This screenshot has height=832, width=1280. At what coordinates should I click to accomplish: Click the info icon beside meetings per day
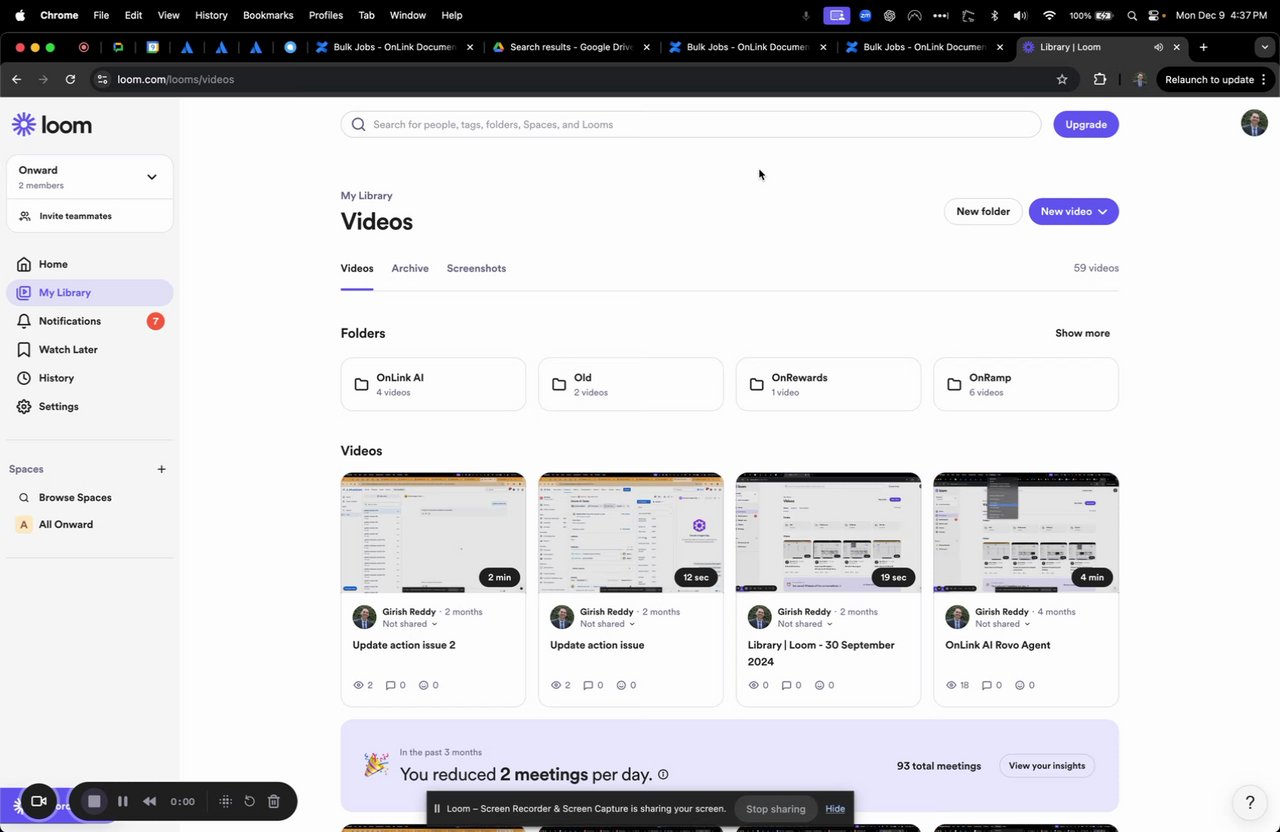point(663,775)
